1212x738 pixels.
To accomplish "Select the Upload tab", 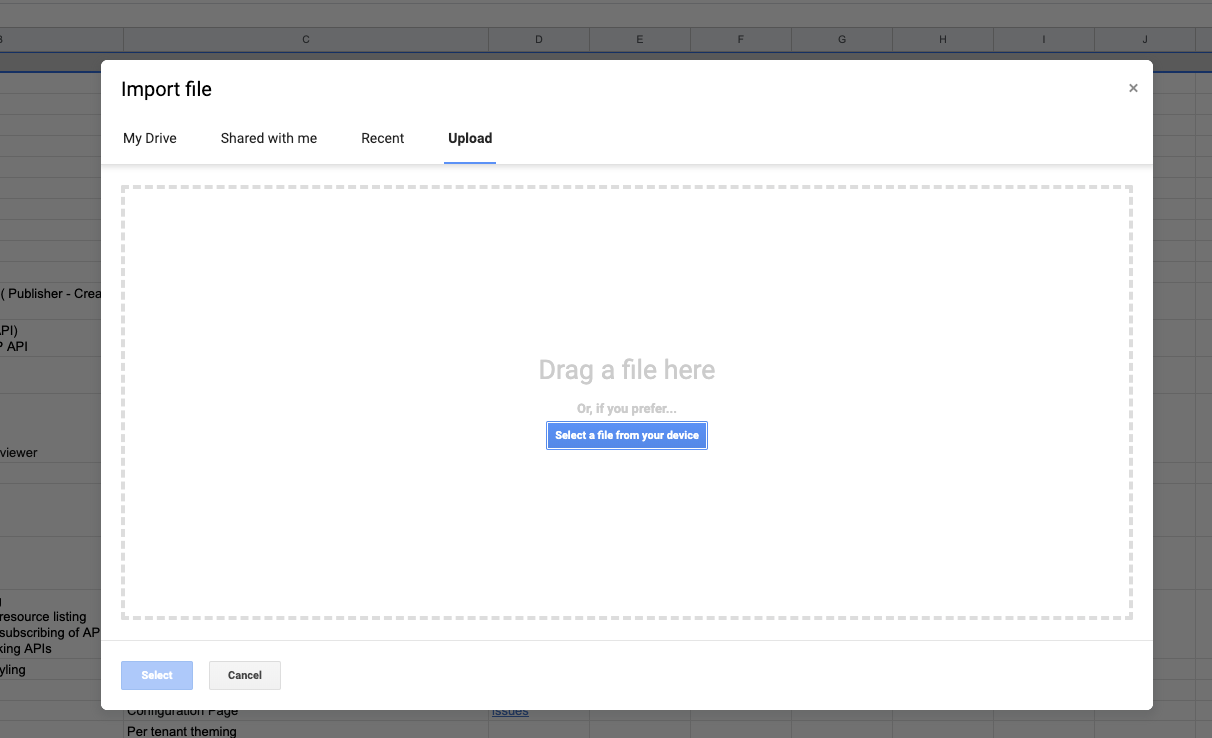I will pyautogui.click(x=470, y=138).
